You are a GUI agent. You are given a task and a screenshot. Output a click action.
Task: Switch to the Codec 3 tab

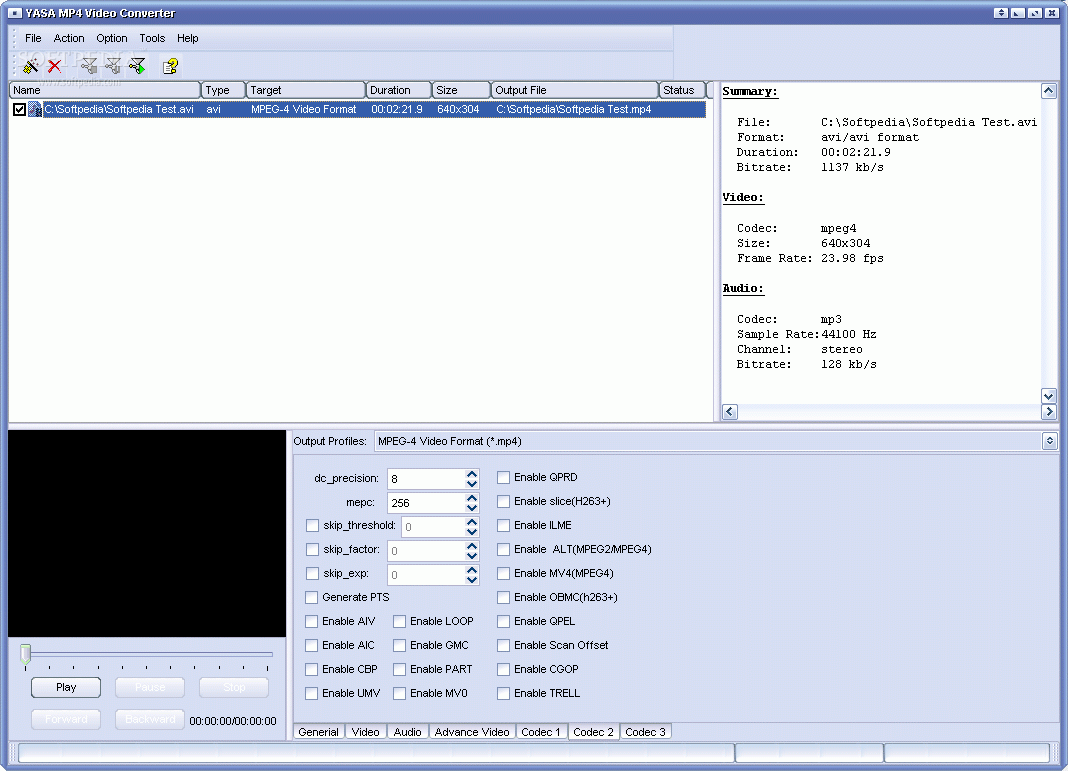[645, 731]
